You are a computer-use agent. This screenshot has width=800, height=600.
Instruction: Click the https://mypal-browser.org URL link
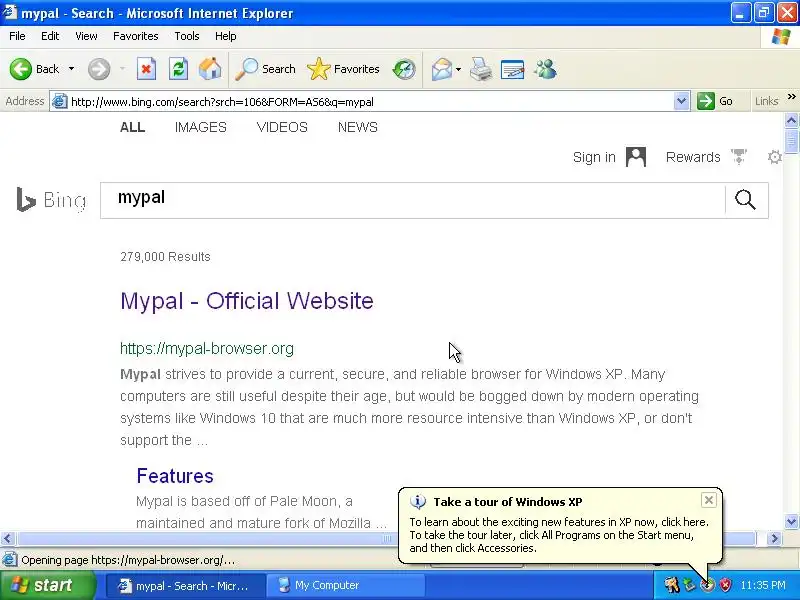pyautogui.click(x=207, y=348)
